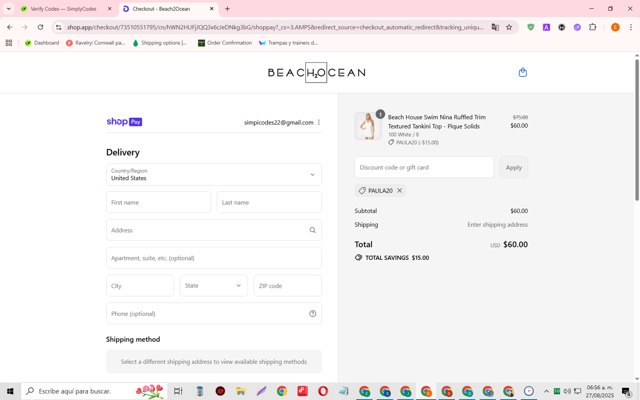
Task: Open the purple A extension
Action: 546,27
